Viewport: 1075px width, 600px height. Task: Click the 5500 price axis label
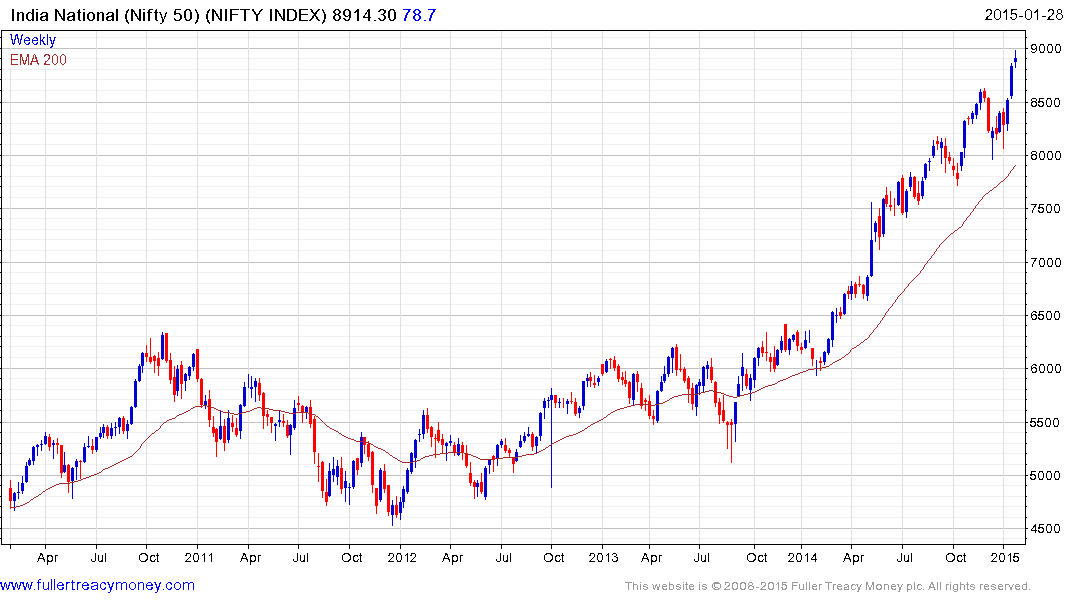[x=1046, y=422]
